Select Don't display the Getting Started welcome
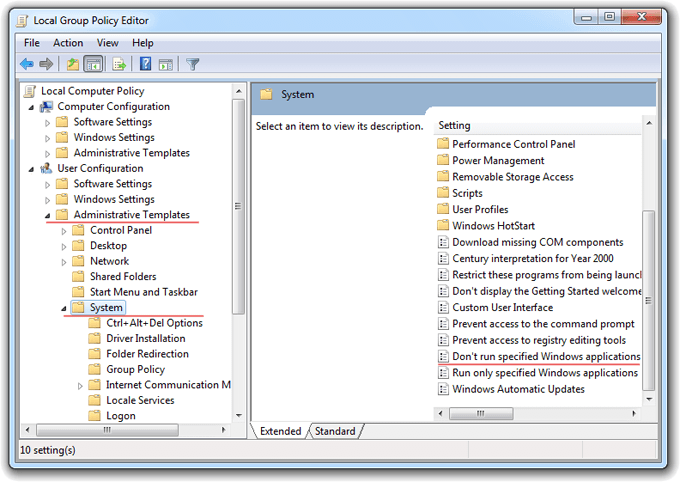680x482 pixels. tap(546, 291)
